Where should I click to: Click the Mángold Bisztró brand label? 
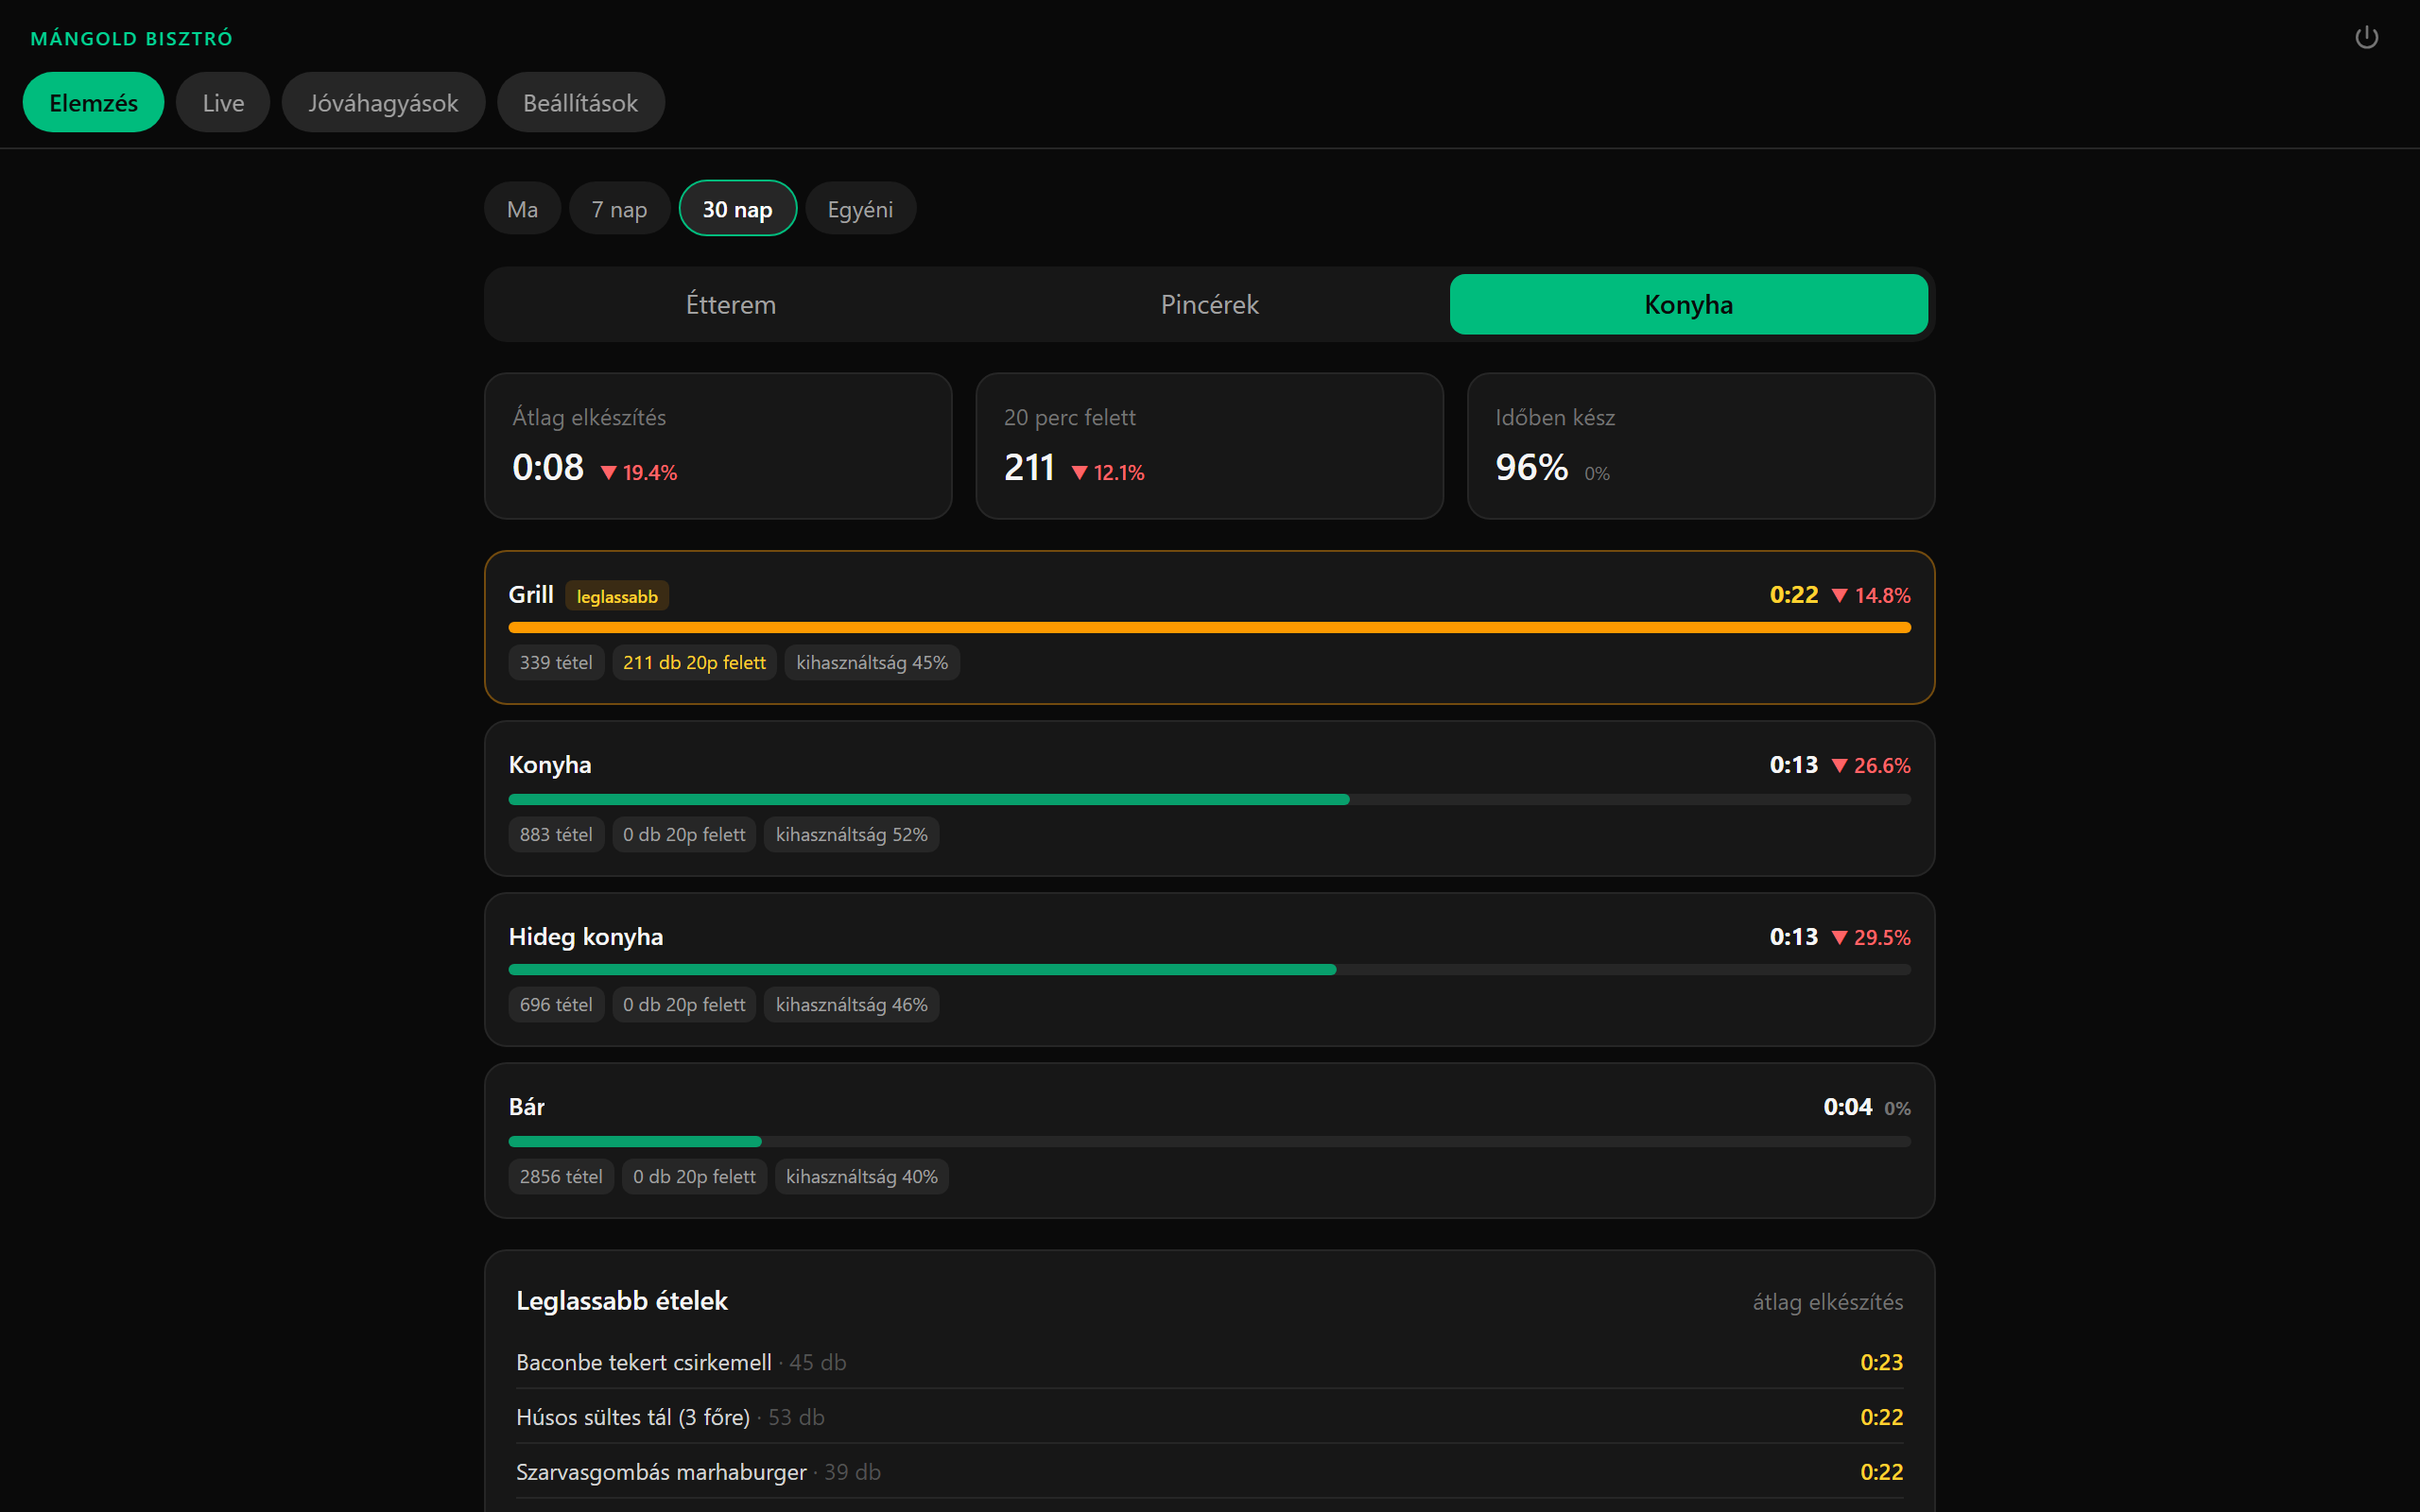click(x=131, y=38)
